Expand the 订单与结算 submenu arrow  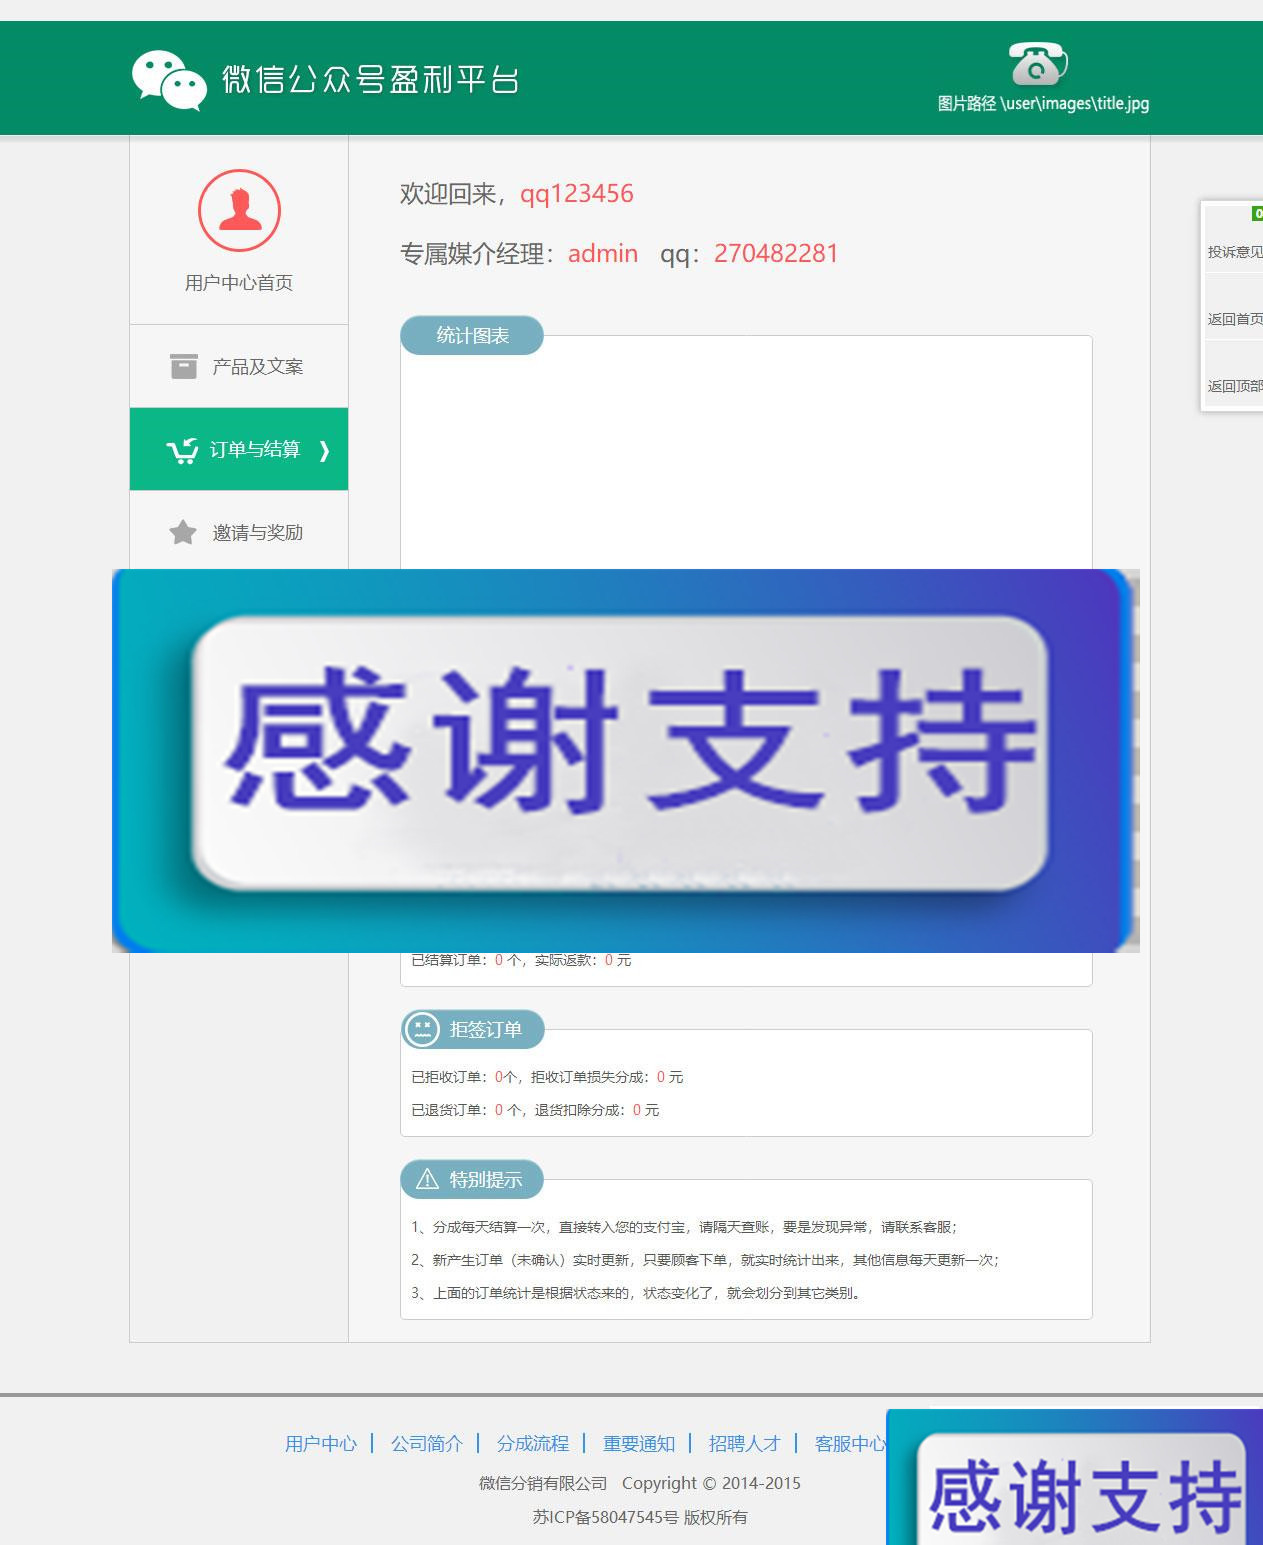pos(323,451)
